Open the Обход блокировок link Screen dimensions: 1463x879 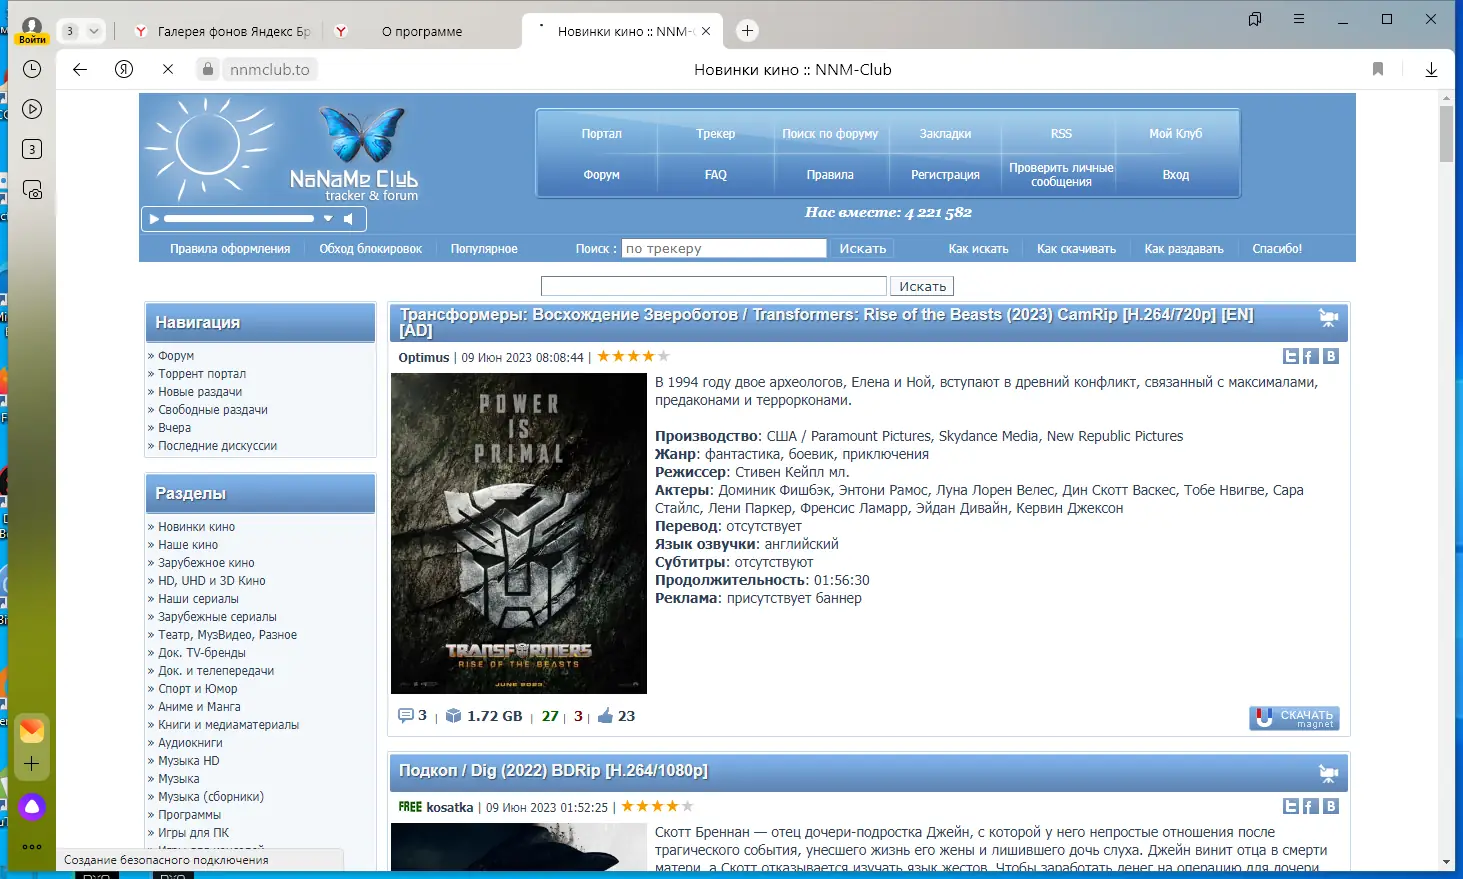click(370, 249)
